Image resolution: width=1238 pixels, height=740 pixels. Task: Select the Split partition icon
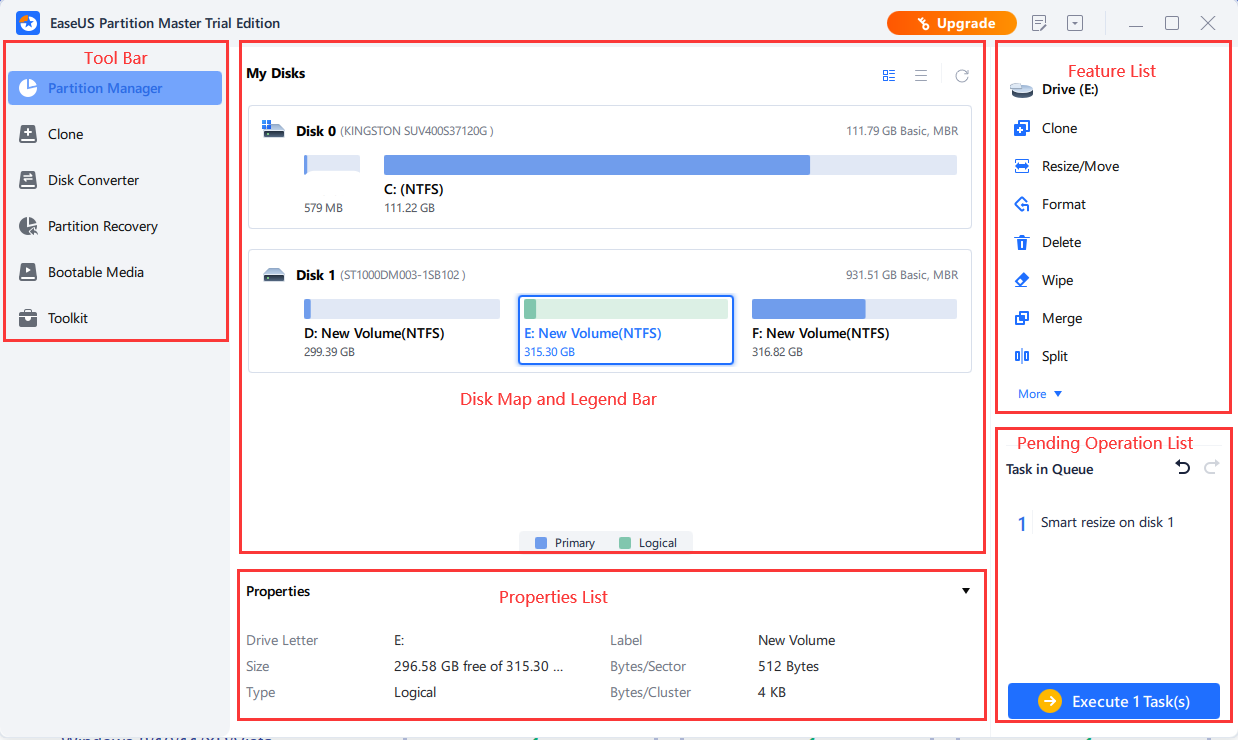point(1022,356)
